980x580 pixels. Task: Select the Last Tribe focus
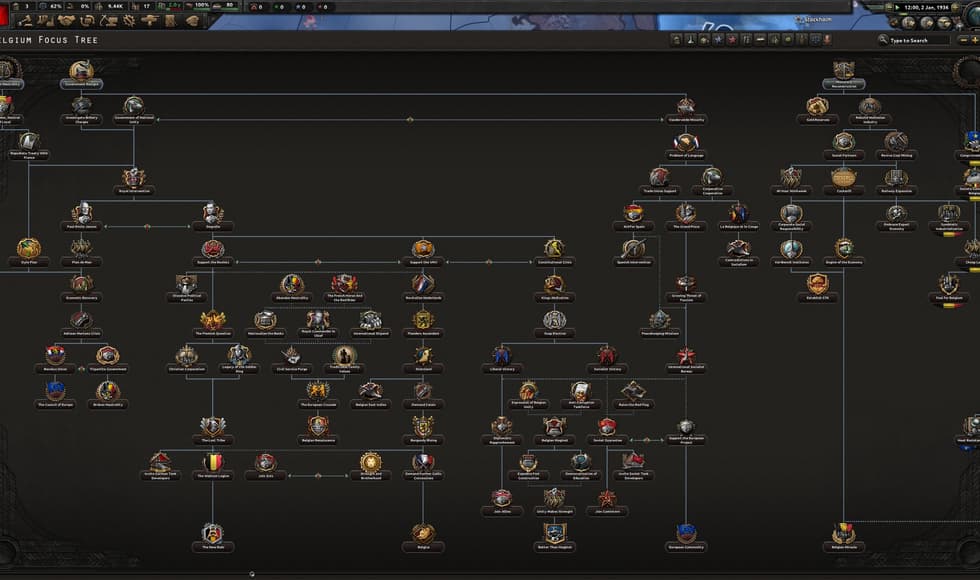[212, 431]
